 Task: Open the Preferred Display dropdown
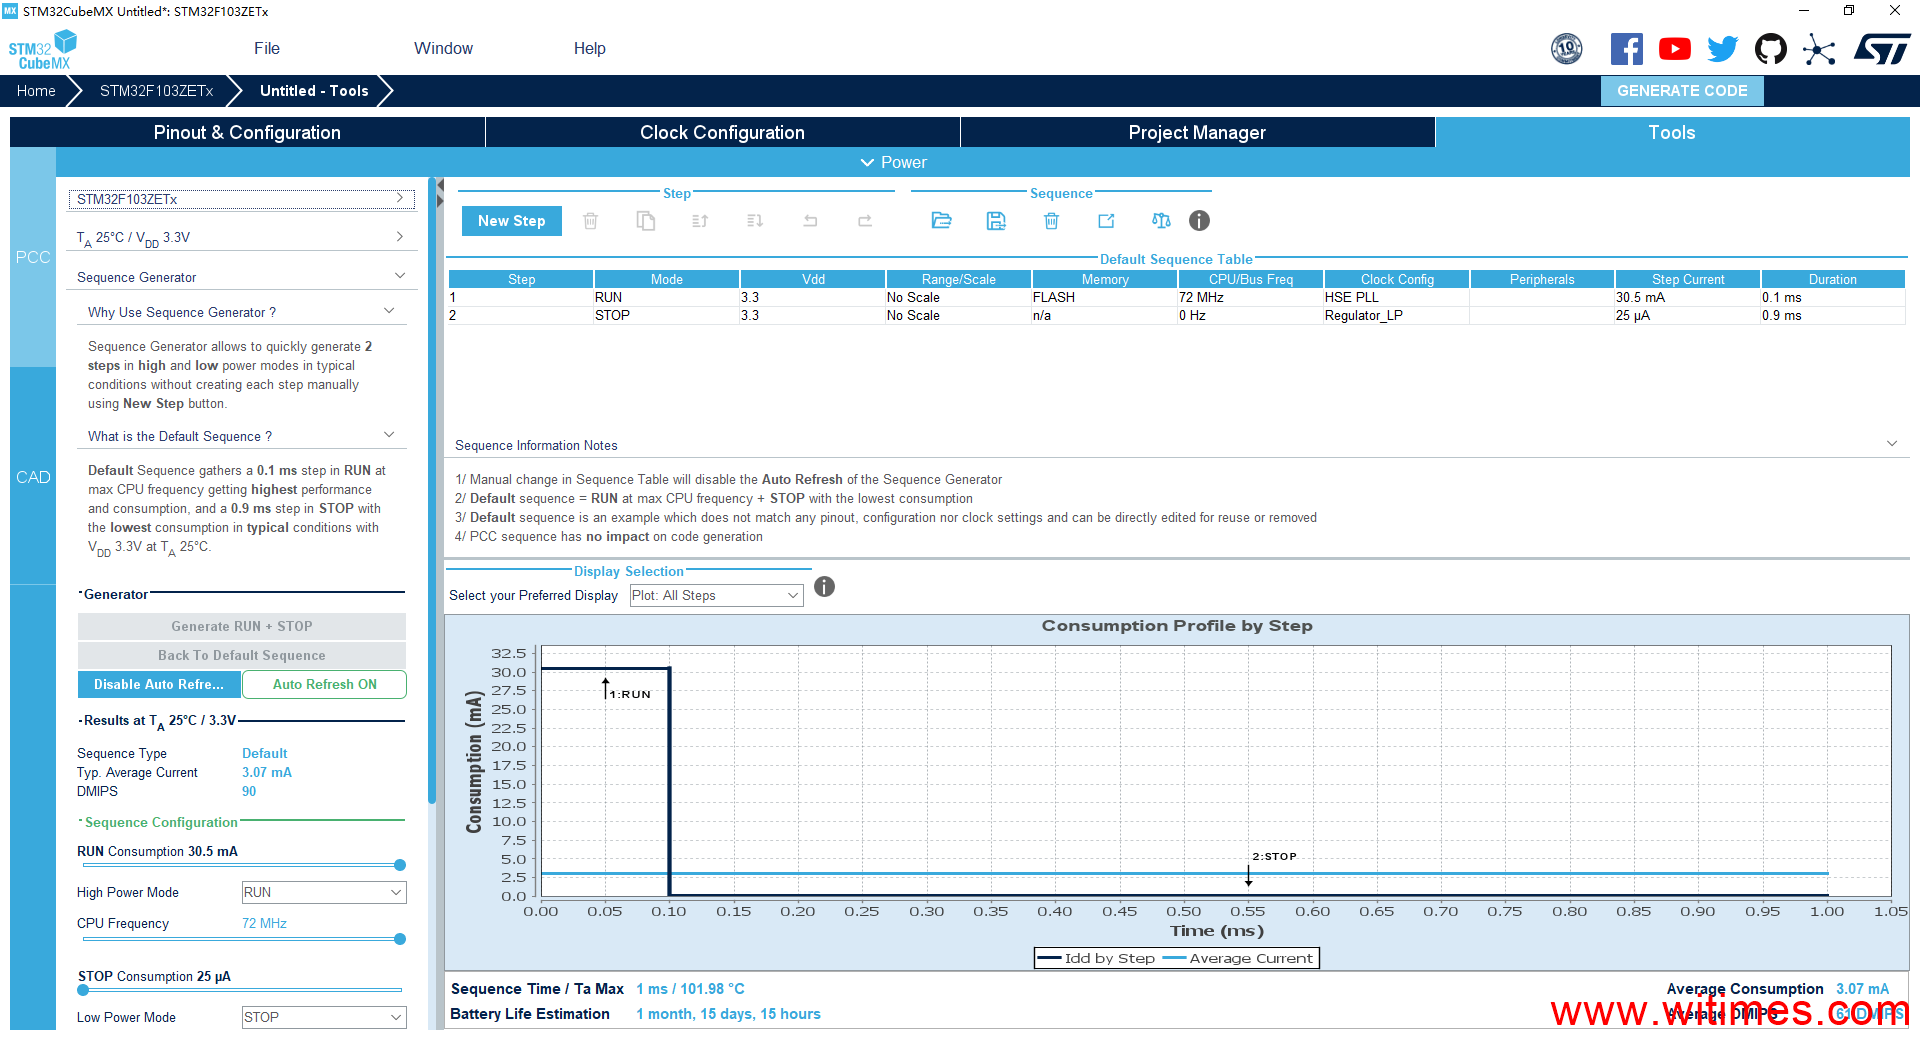(716, 596)
